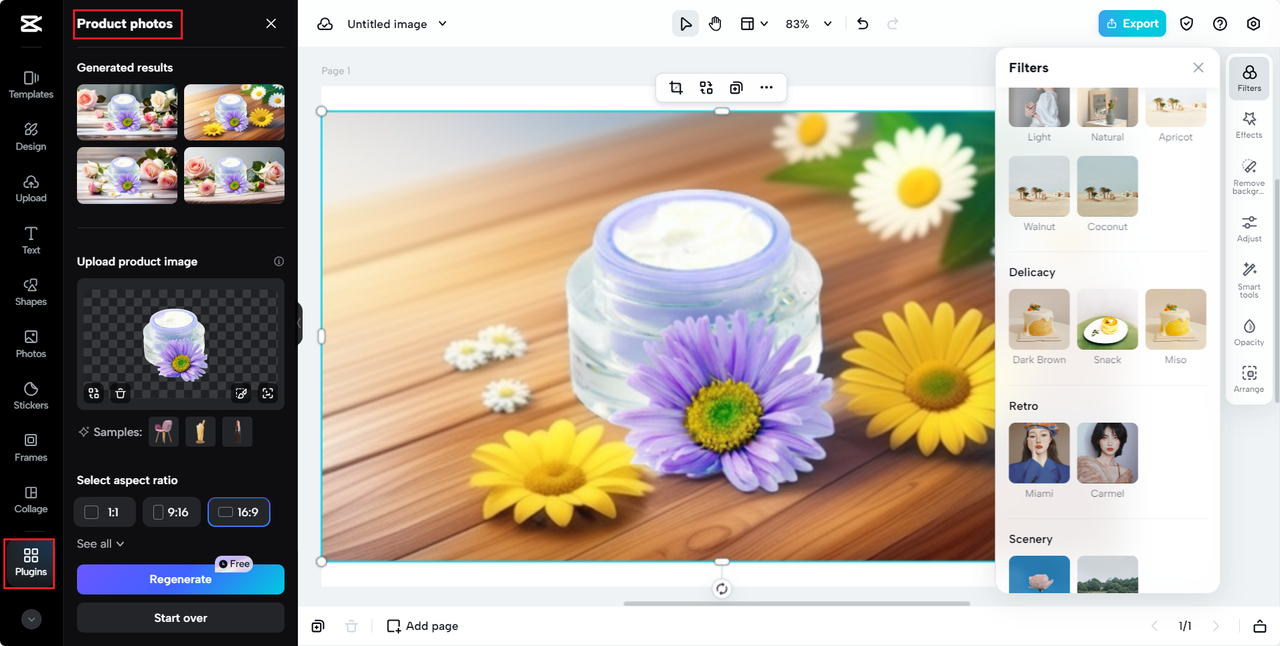Open the Plugins sidebar panel

pos(31,562)
